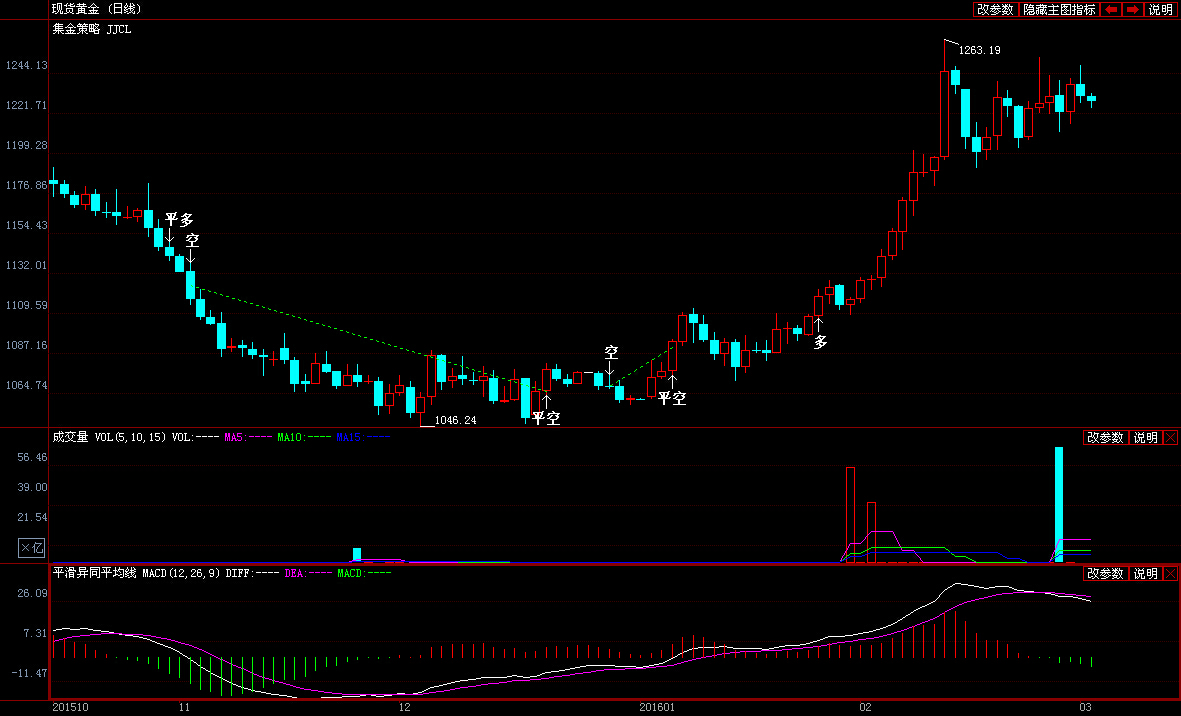Click the 201601 date axis label
Viewport: 1181px width, 716px height.
[658, 707]
